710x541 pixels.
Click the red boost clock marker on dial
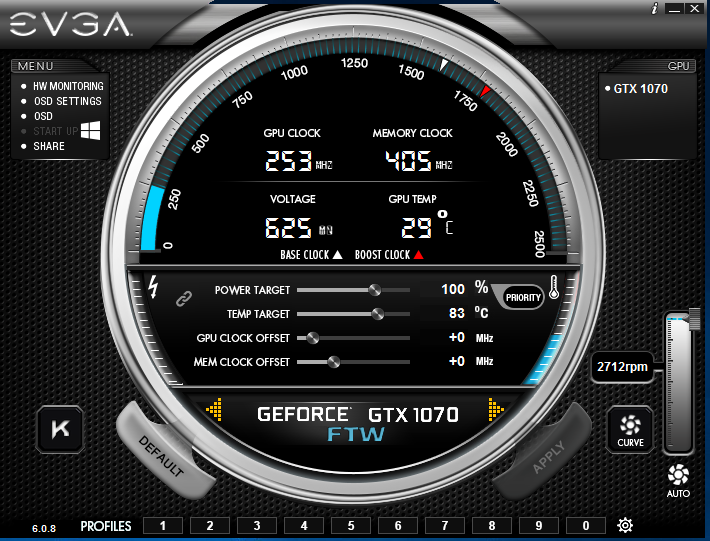pyautogui.click(x=485, y=91)
